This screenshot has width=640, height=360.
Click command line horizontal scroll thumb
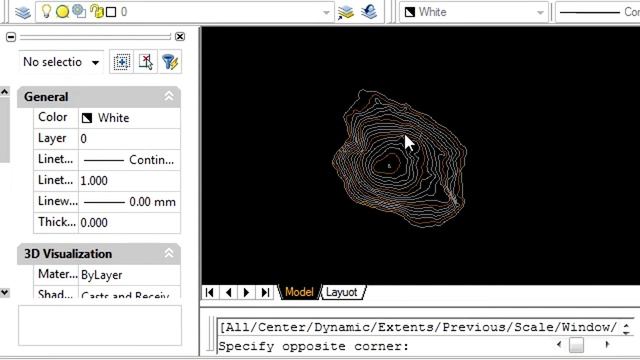tap(576, 345)
